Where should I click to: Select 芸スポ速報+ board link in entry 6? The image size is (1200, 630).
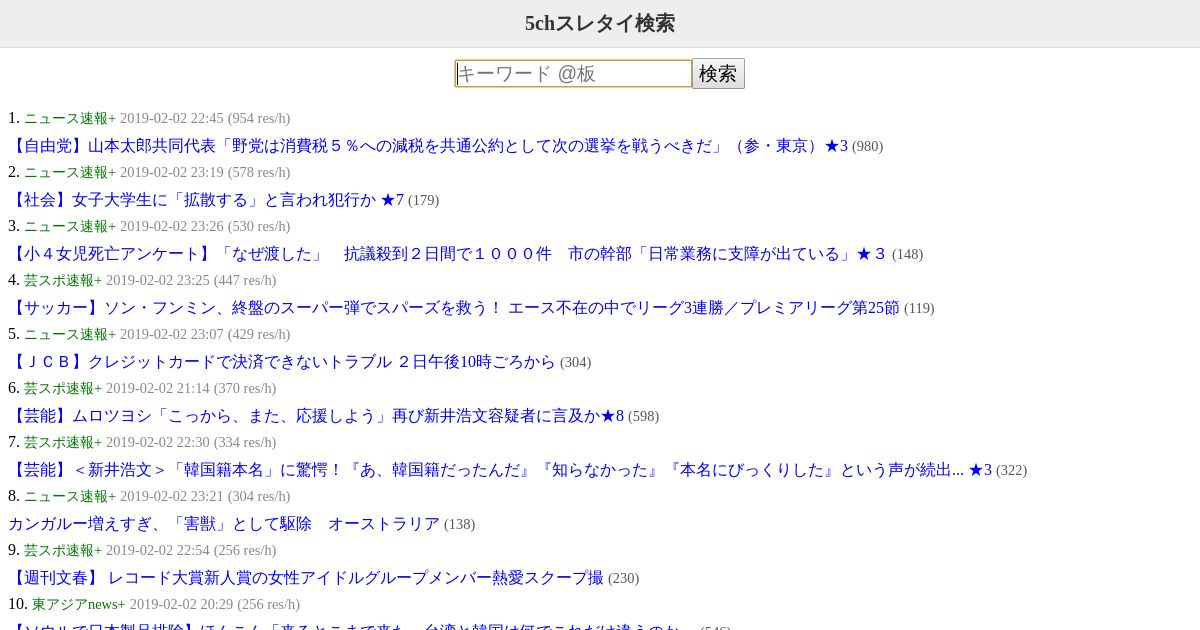(63, 388)
